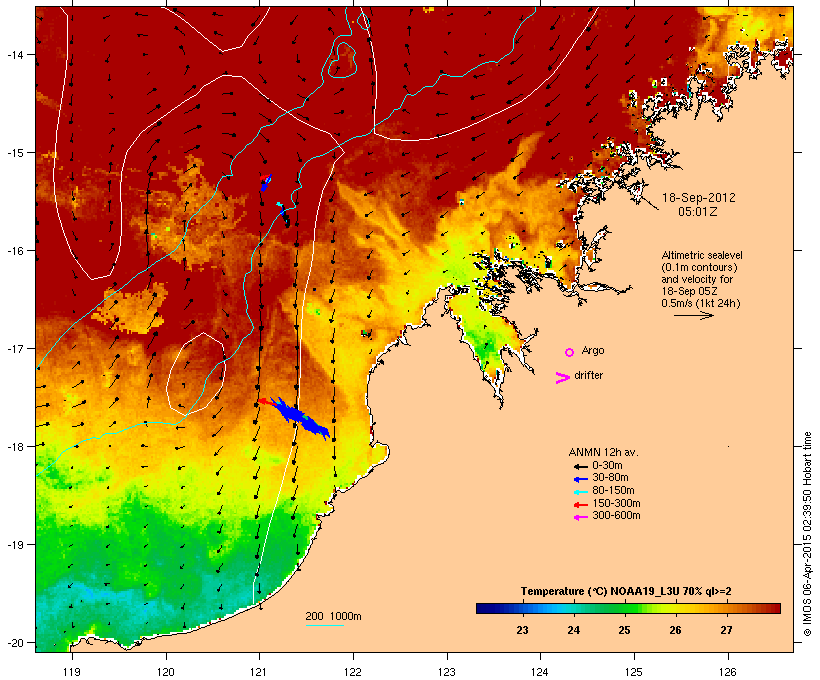
Task: Click the cyan 80-150m arrow legend icon
Action: click(x=581, y=492)
